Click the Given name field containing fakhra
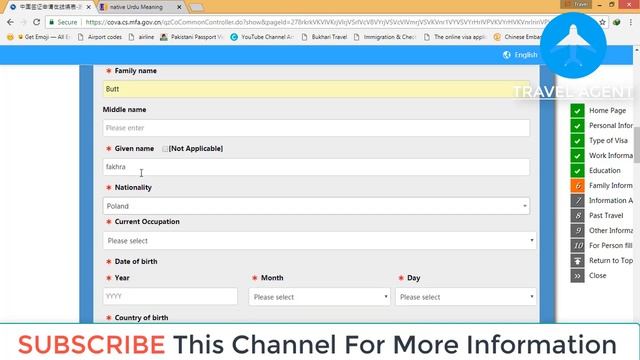Image resolution: width=640 pixels, height=360 pixels. pos(316,167)
